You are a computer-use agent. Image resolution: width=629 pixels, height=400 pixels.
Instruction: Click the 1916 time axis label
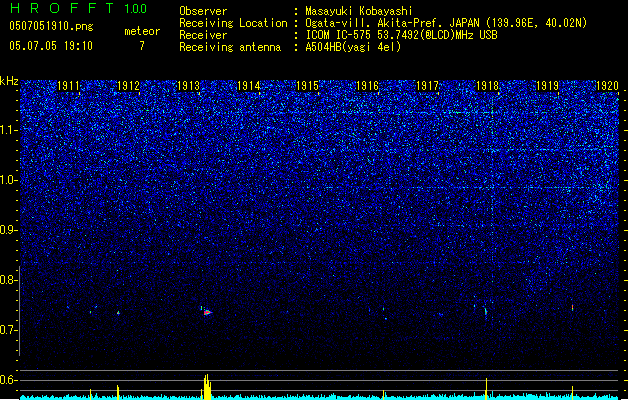pos(368,86)
